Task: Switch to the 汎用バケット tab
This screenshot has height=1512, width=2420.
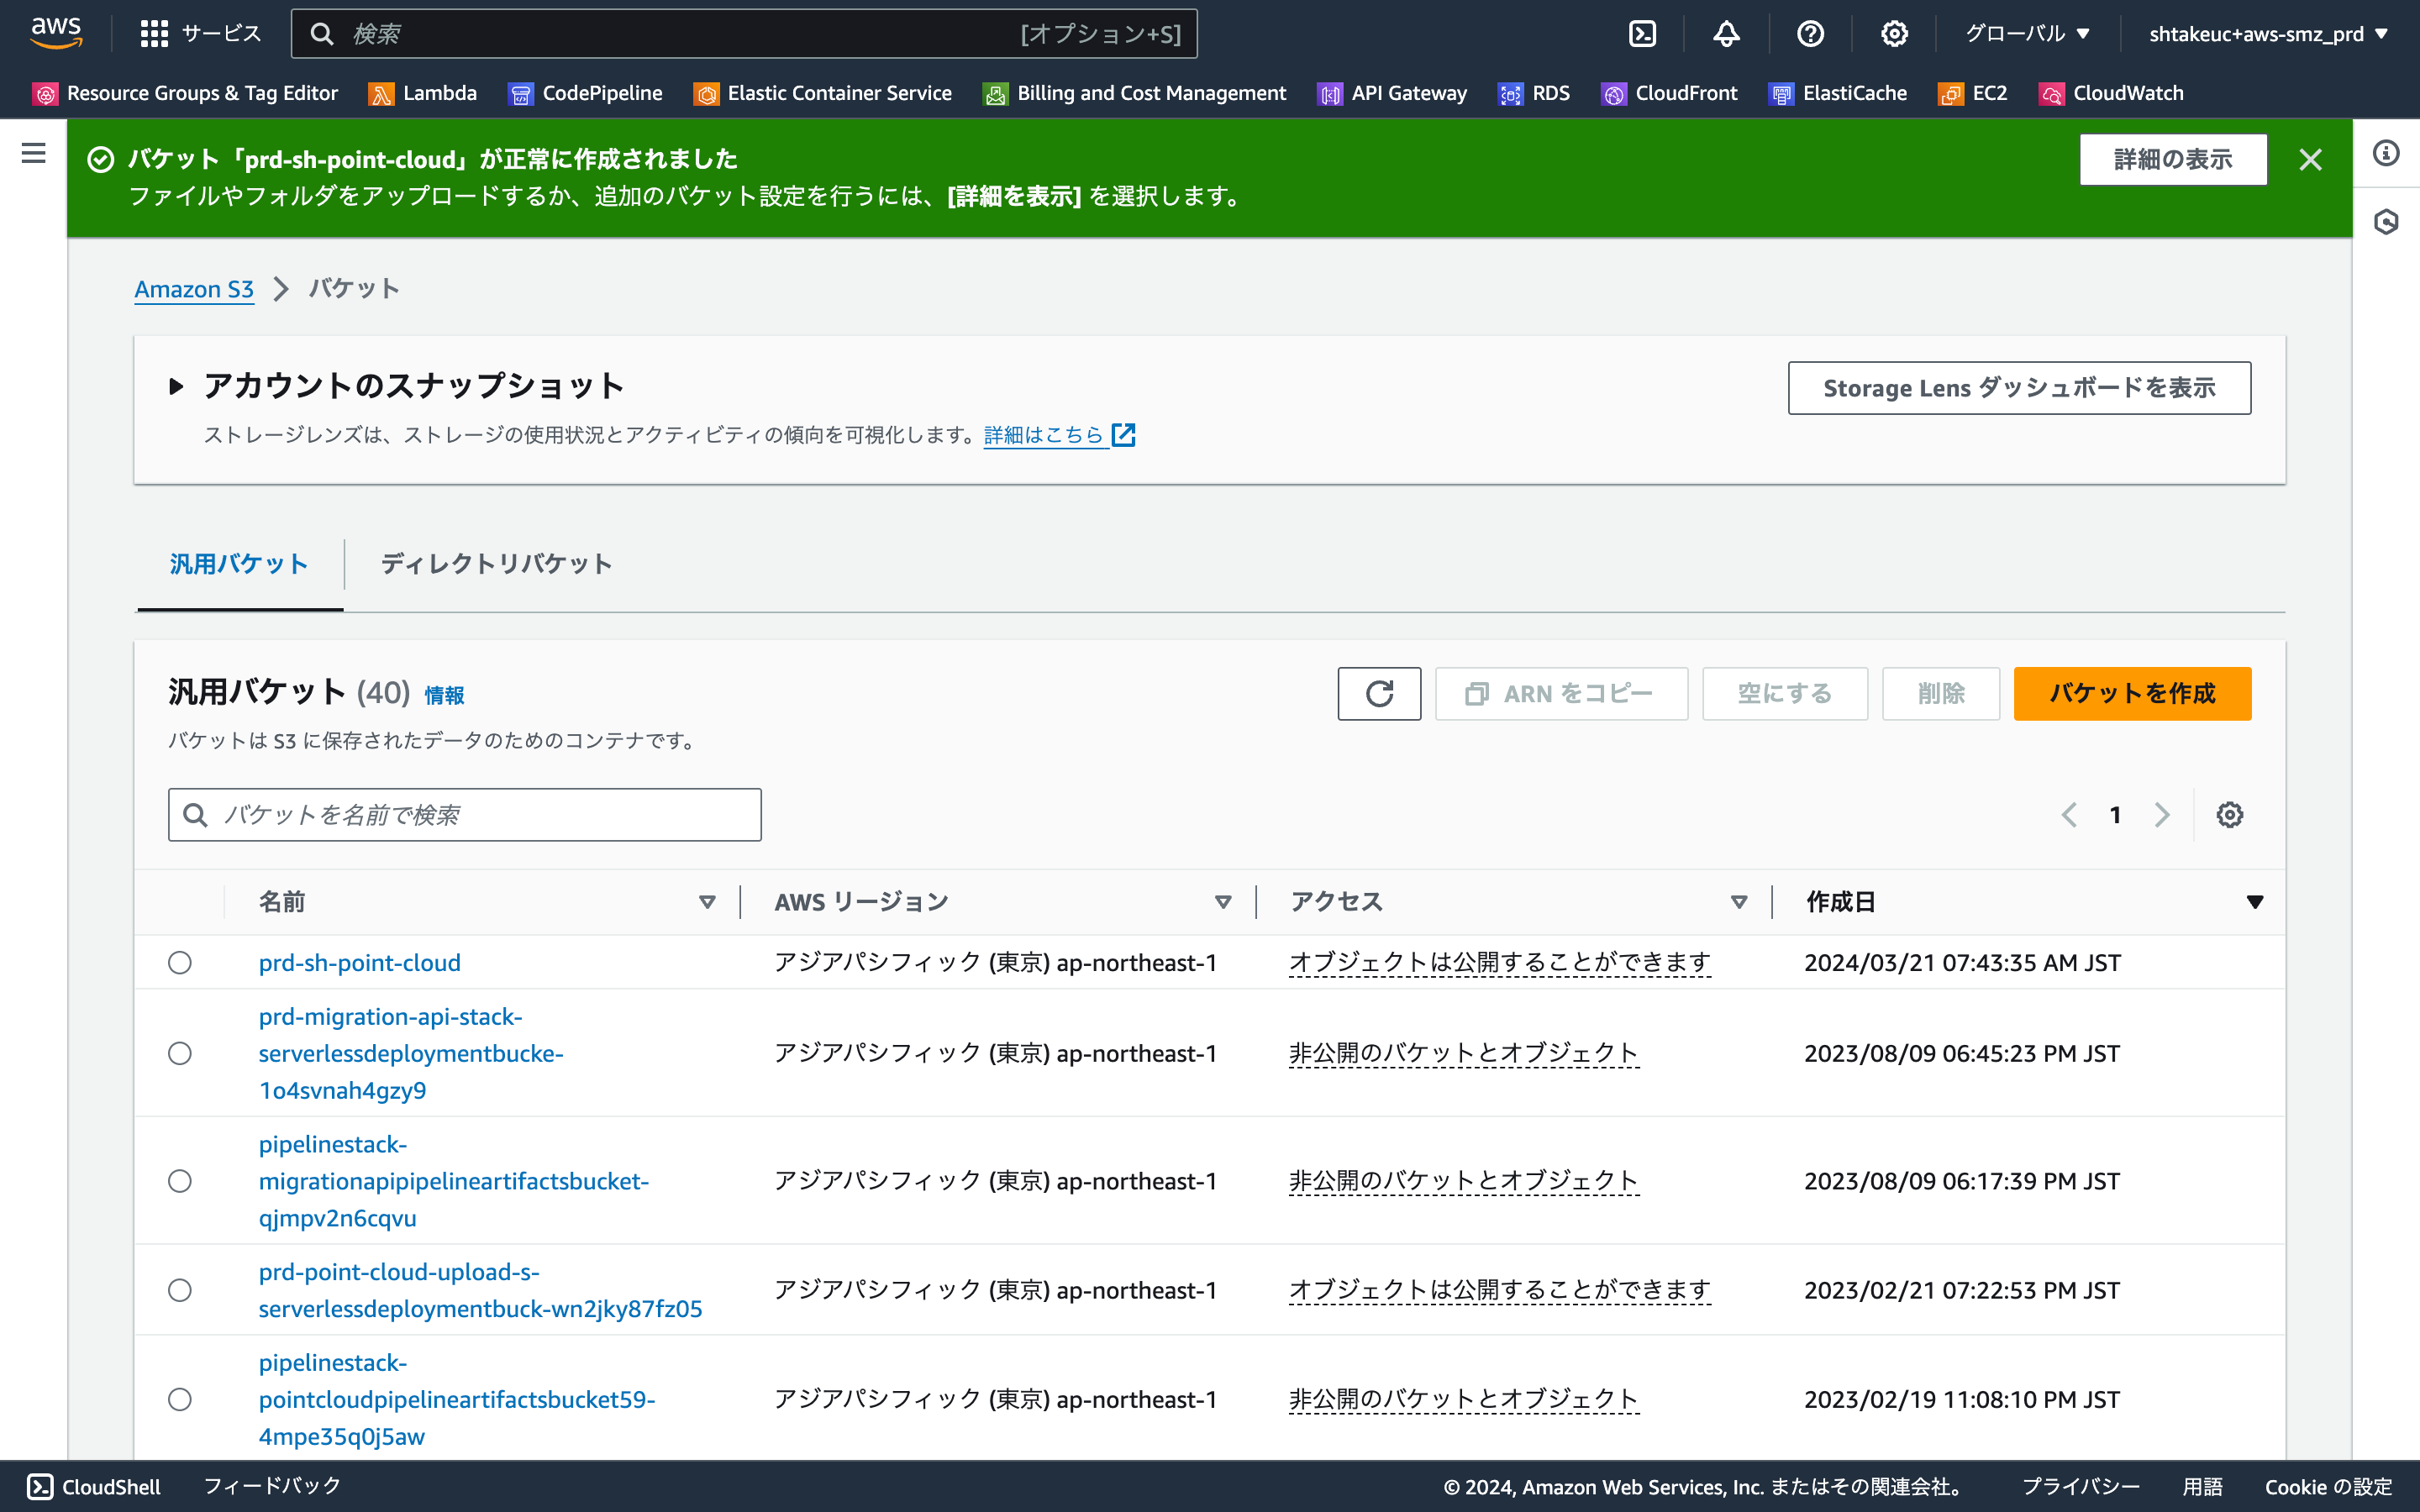Action: (x=239, y=563)
